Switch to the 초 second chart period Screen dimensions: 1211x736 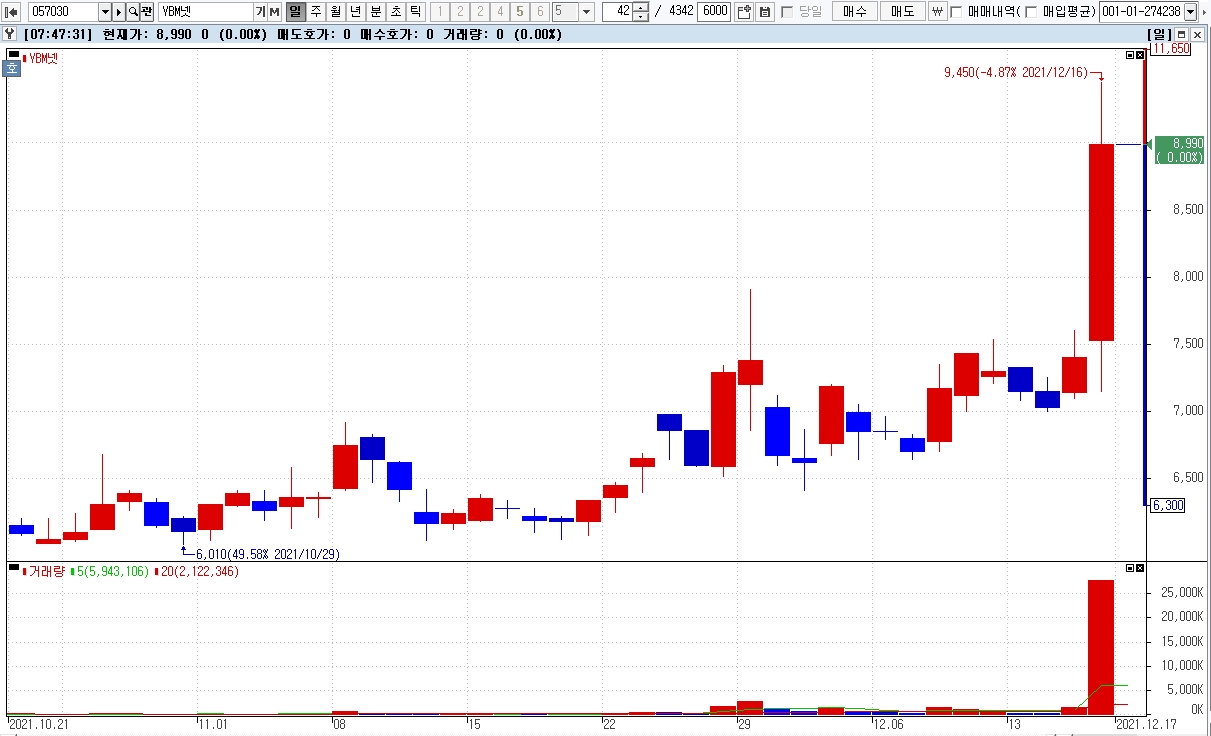click(x=395, y=12)
